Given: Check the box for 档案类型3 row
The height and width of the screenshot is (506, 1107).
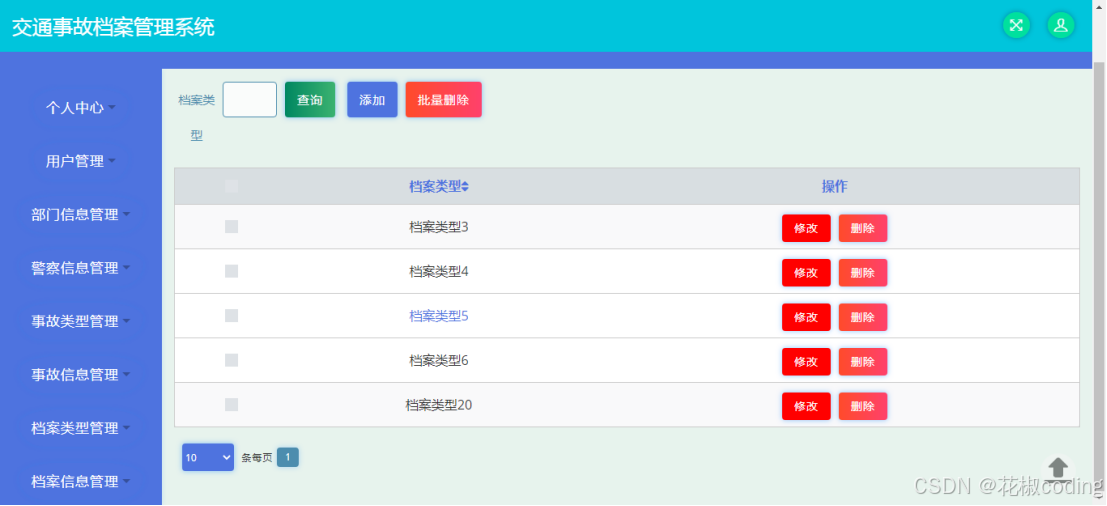Looking at the screenshot, I should pos(232,227).
